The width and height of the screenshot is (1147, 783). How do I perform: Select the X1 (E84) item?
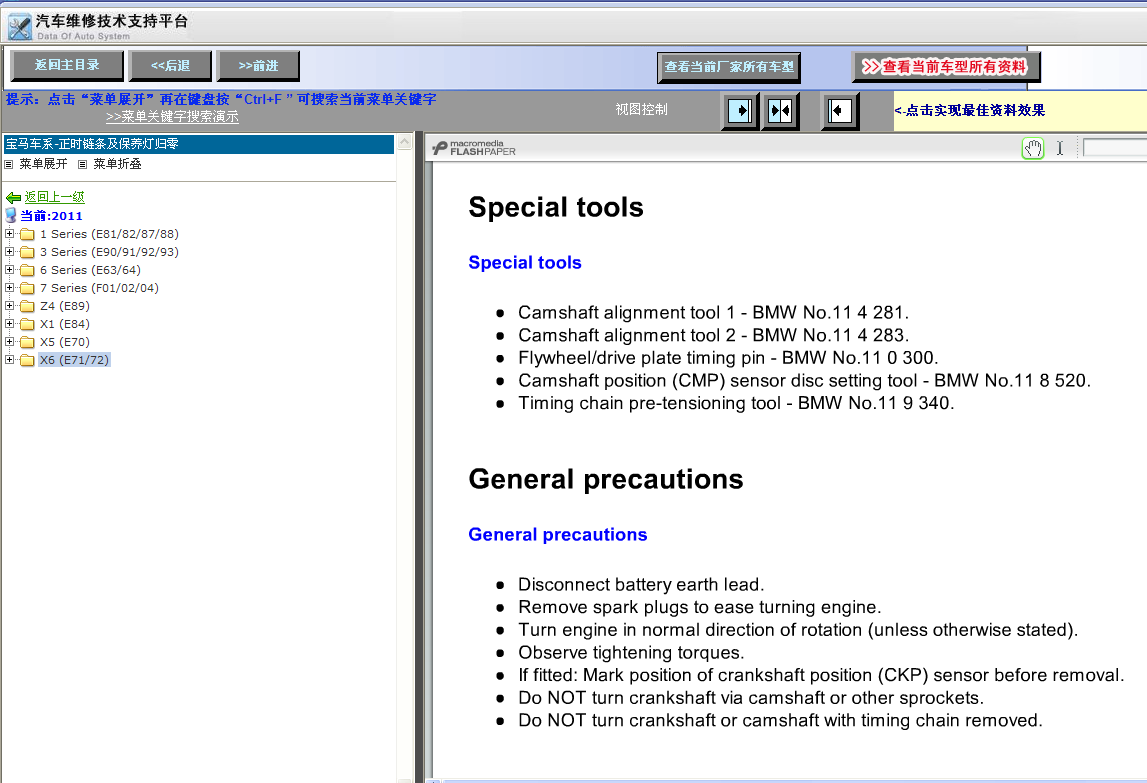(x=64, y=324)
